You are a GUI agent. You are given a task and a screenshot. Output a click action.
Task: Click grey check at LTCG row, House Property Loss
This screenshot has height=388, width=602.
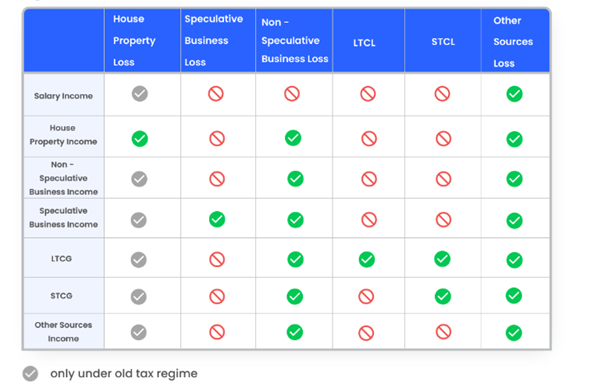tap(139, 259)
